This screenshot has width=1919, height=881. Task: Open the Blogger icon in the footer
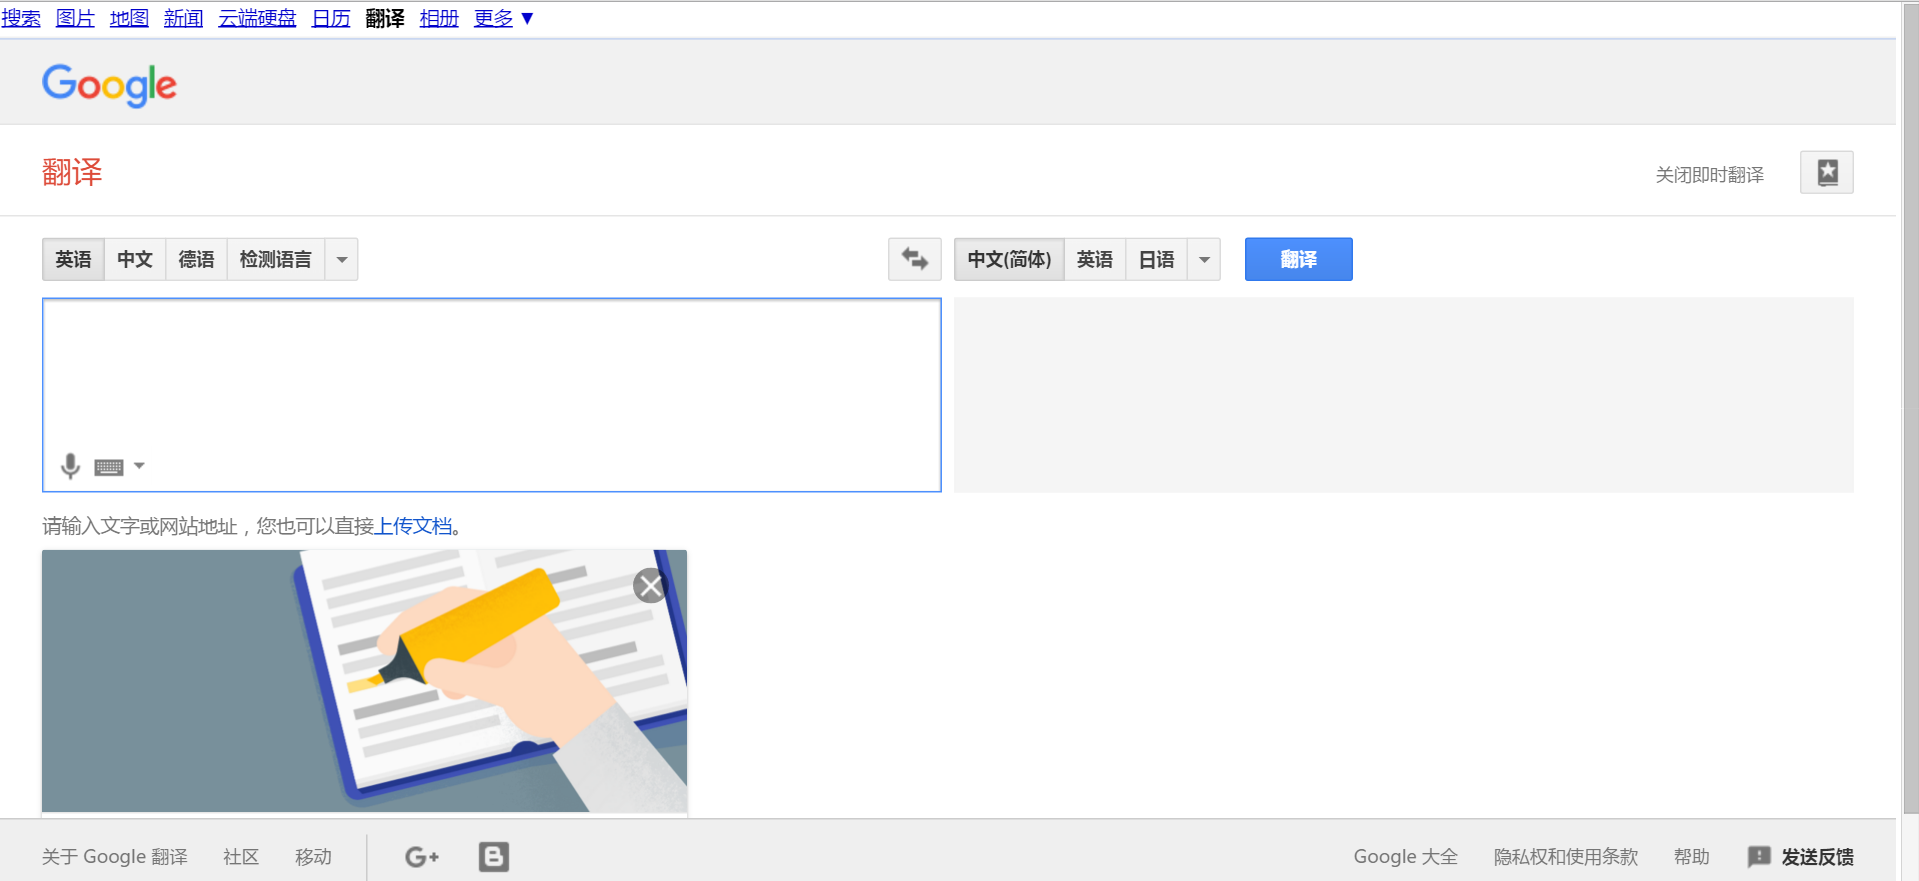[494, 857]
